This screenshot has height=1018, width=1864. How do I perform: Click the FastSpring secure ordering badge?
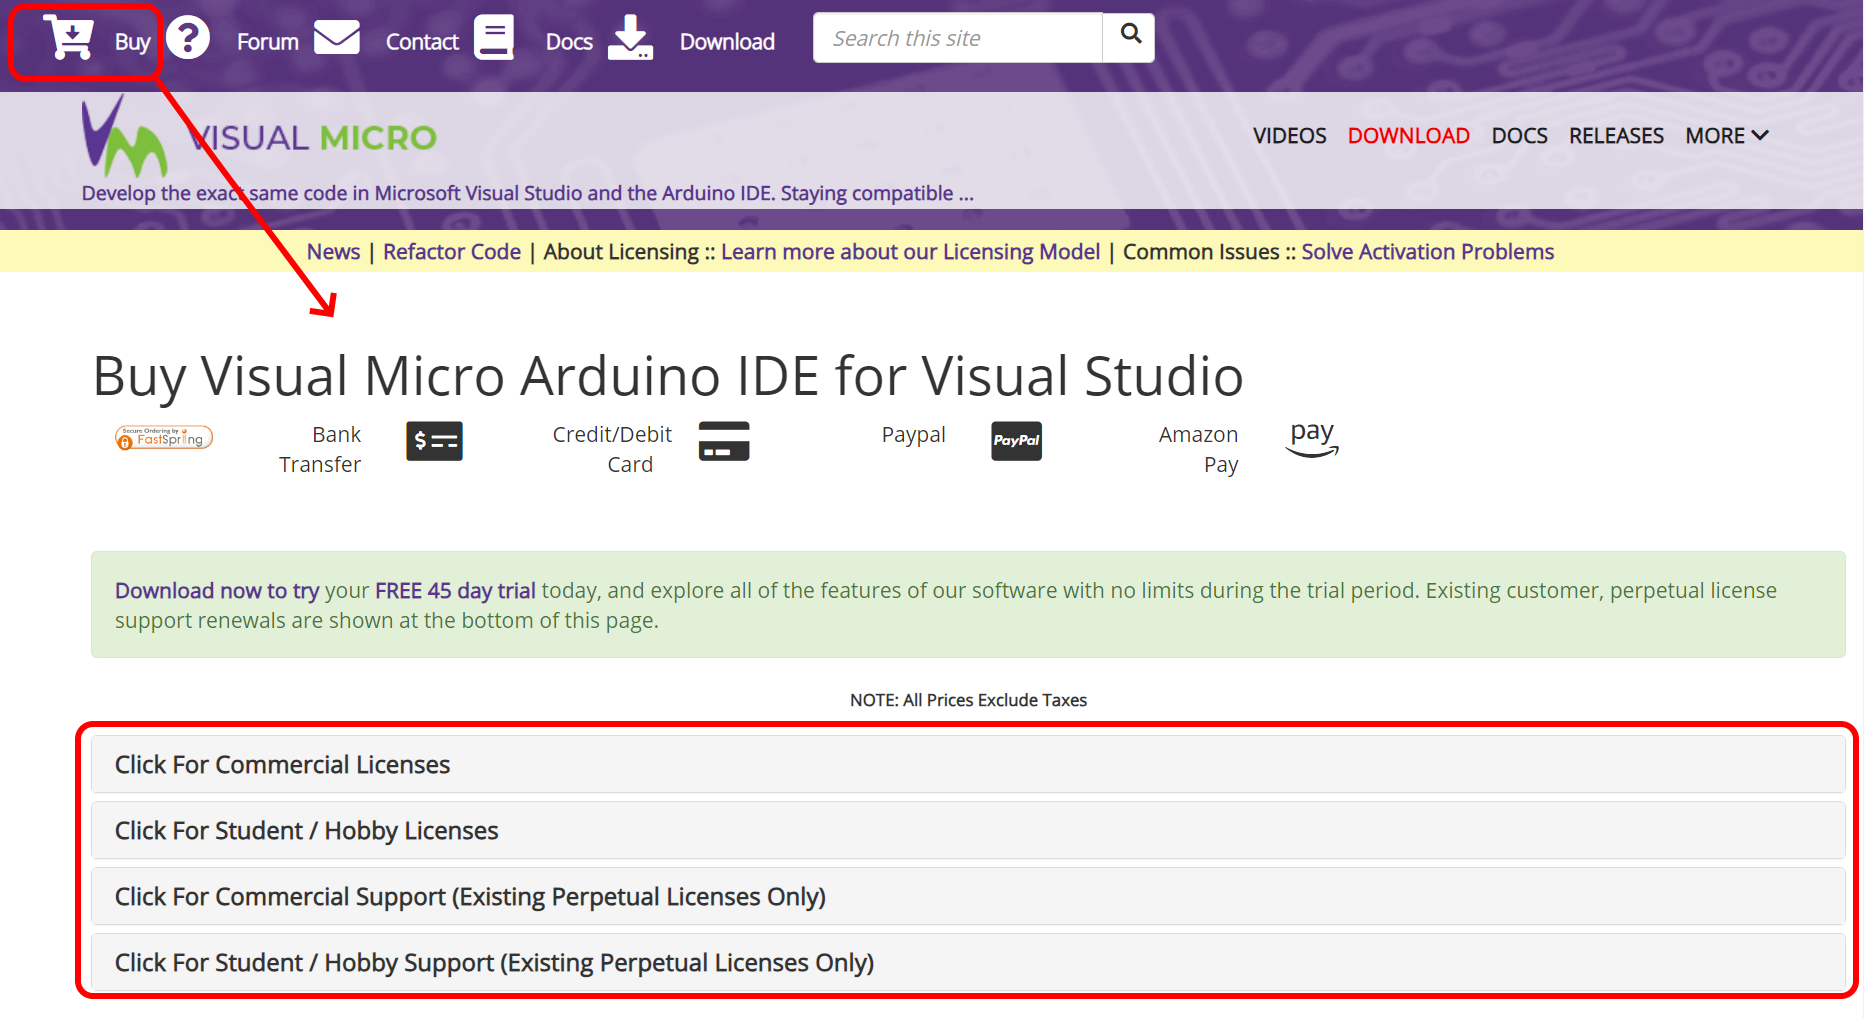point(164,438)
